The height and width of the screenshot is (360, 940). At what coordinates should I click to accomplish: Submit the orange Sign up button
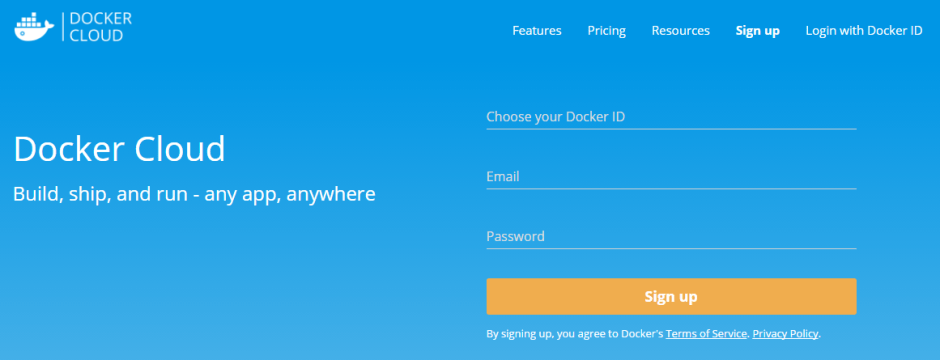click(x=671, y=297)
